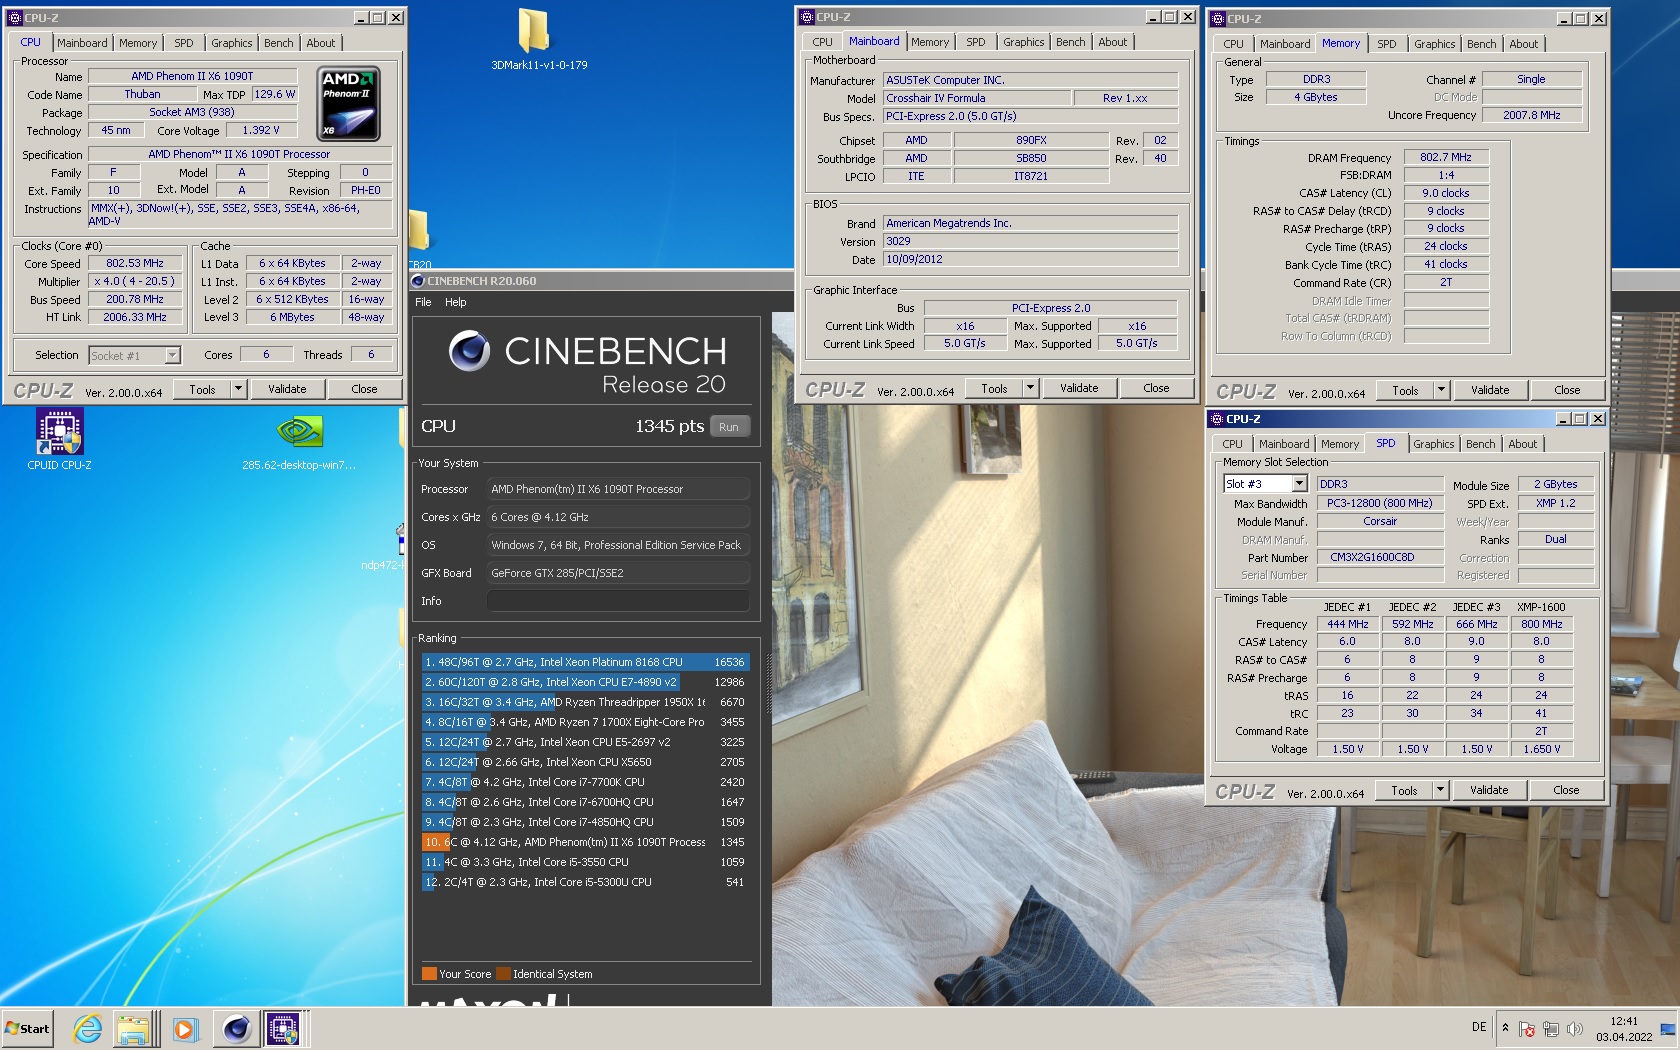Switch to the About tab in CPU-Z SPD window
Screen dimensions: 1680x1050
pyautogui.click(x=1522, y=444)
